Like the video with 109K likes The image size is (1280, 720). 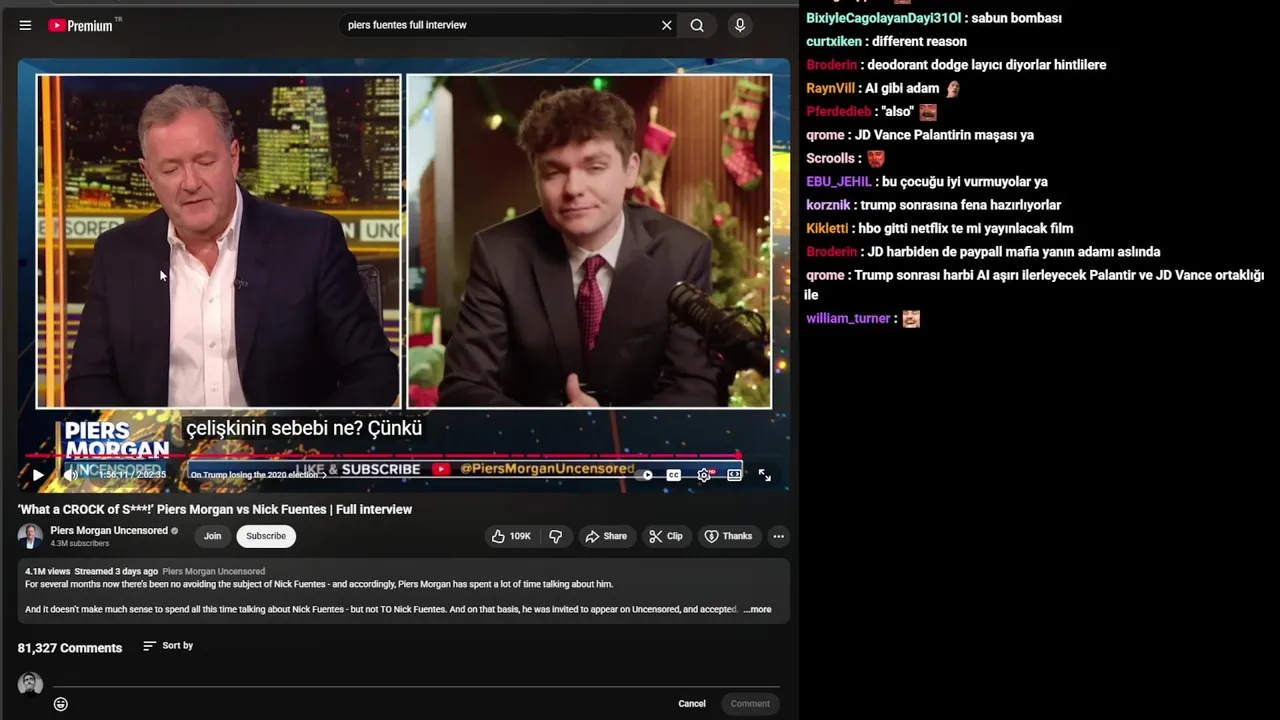click(x=511, y=536)
